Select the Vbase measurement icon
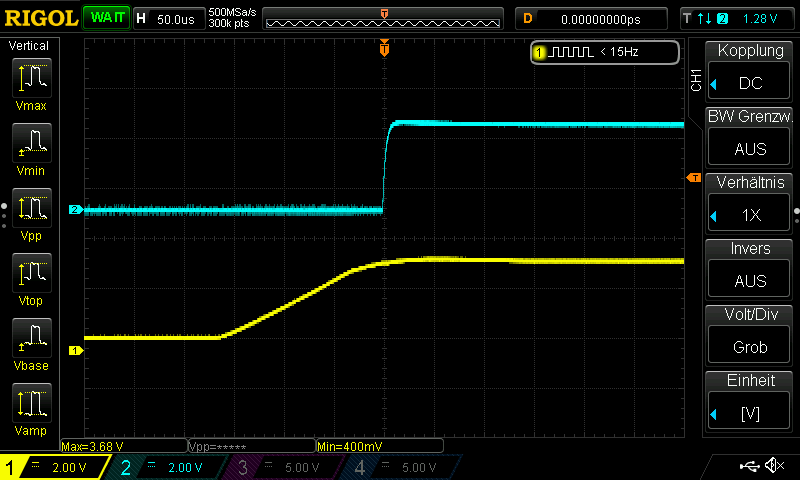The height and width of the screenshot is (480, 800). 32,338
